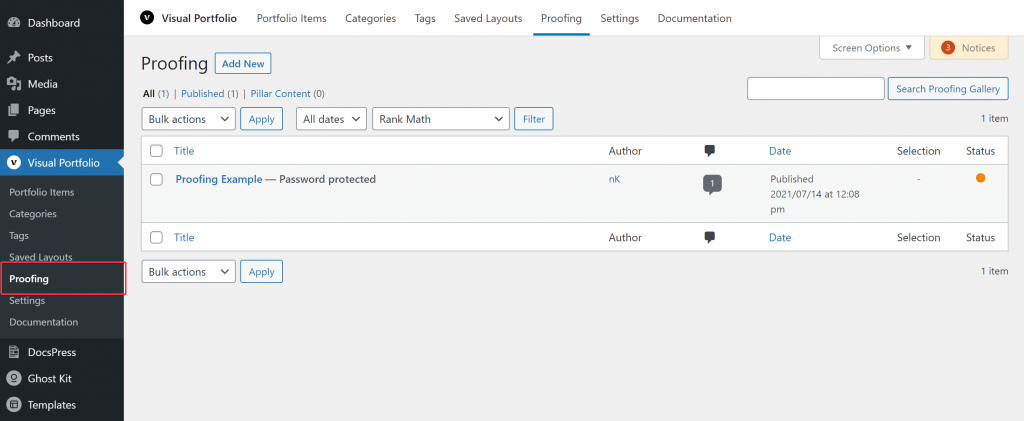1024x421 pixels.
Task: Open the Rank Math filter dropdown
Action: pos(441,119)
